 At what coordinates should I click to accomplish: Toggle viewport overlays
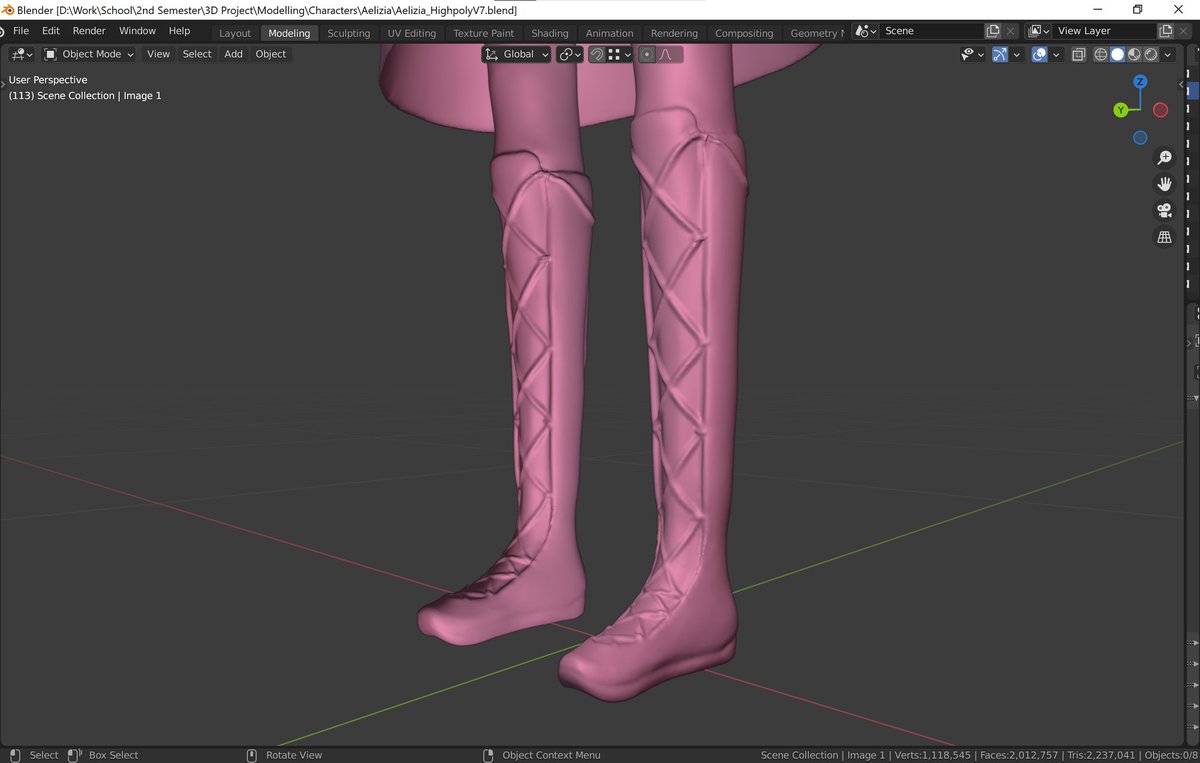click(1040, 54)
